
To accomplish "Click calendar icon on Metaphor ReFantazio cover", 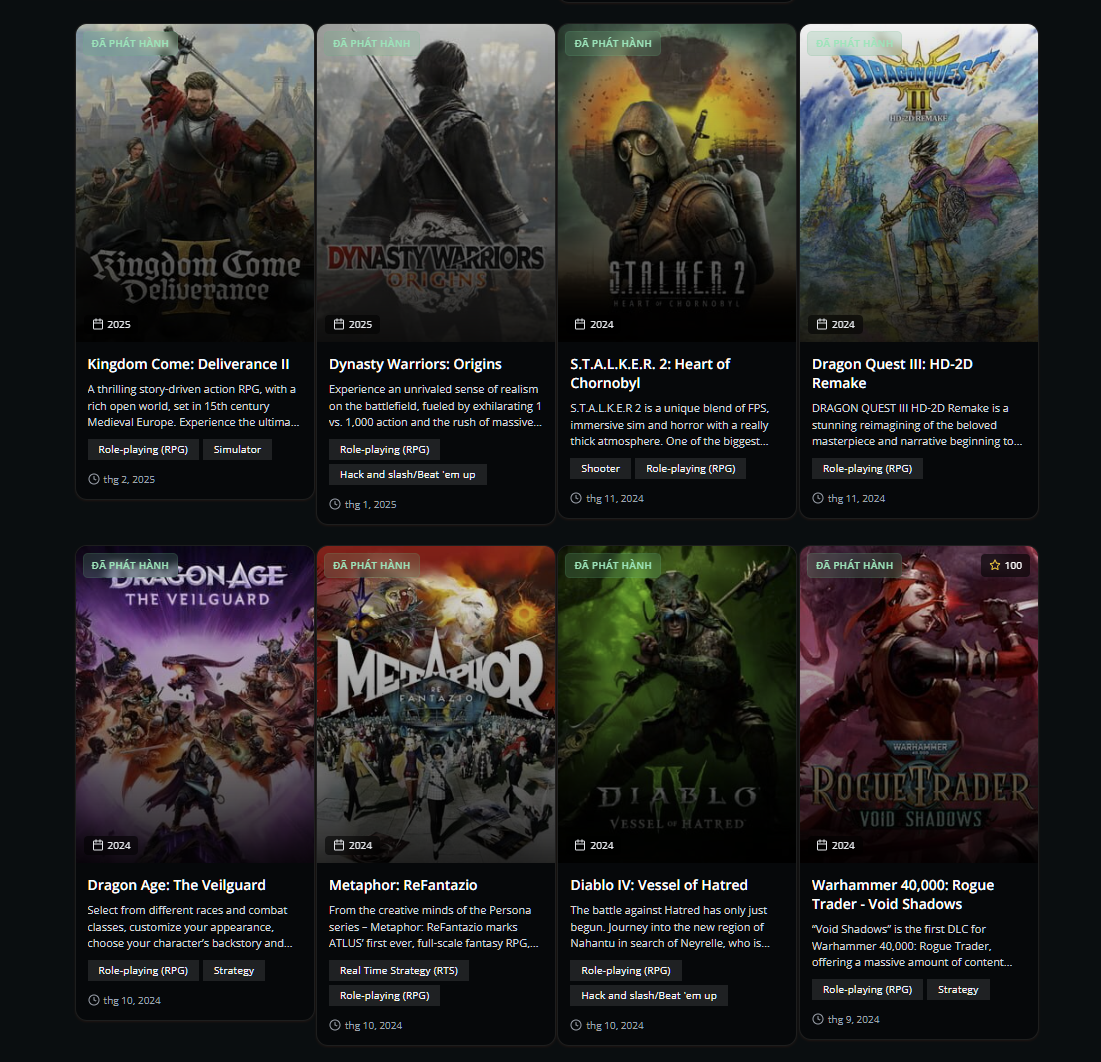I will tap(339, 846).
